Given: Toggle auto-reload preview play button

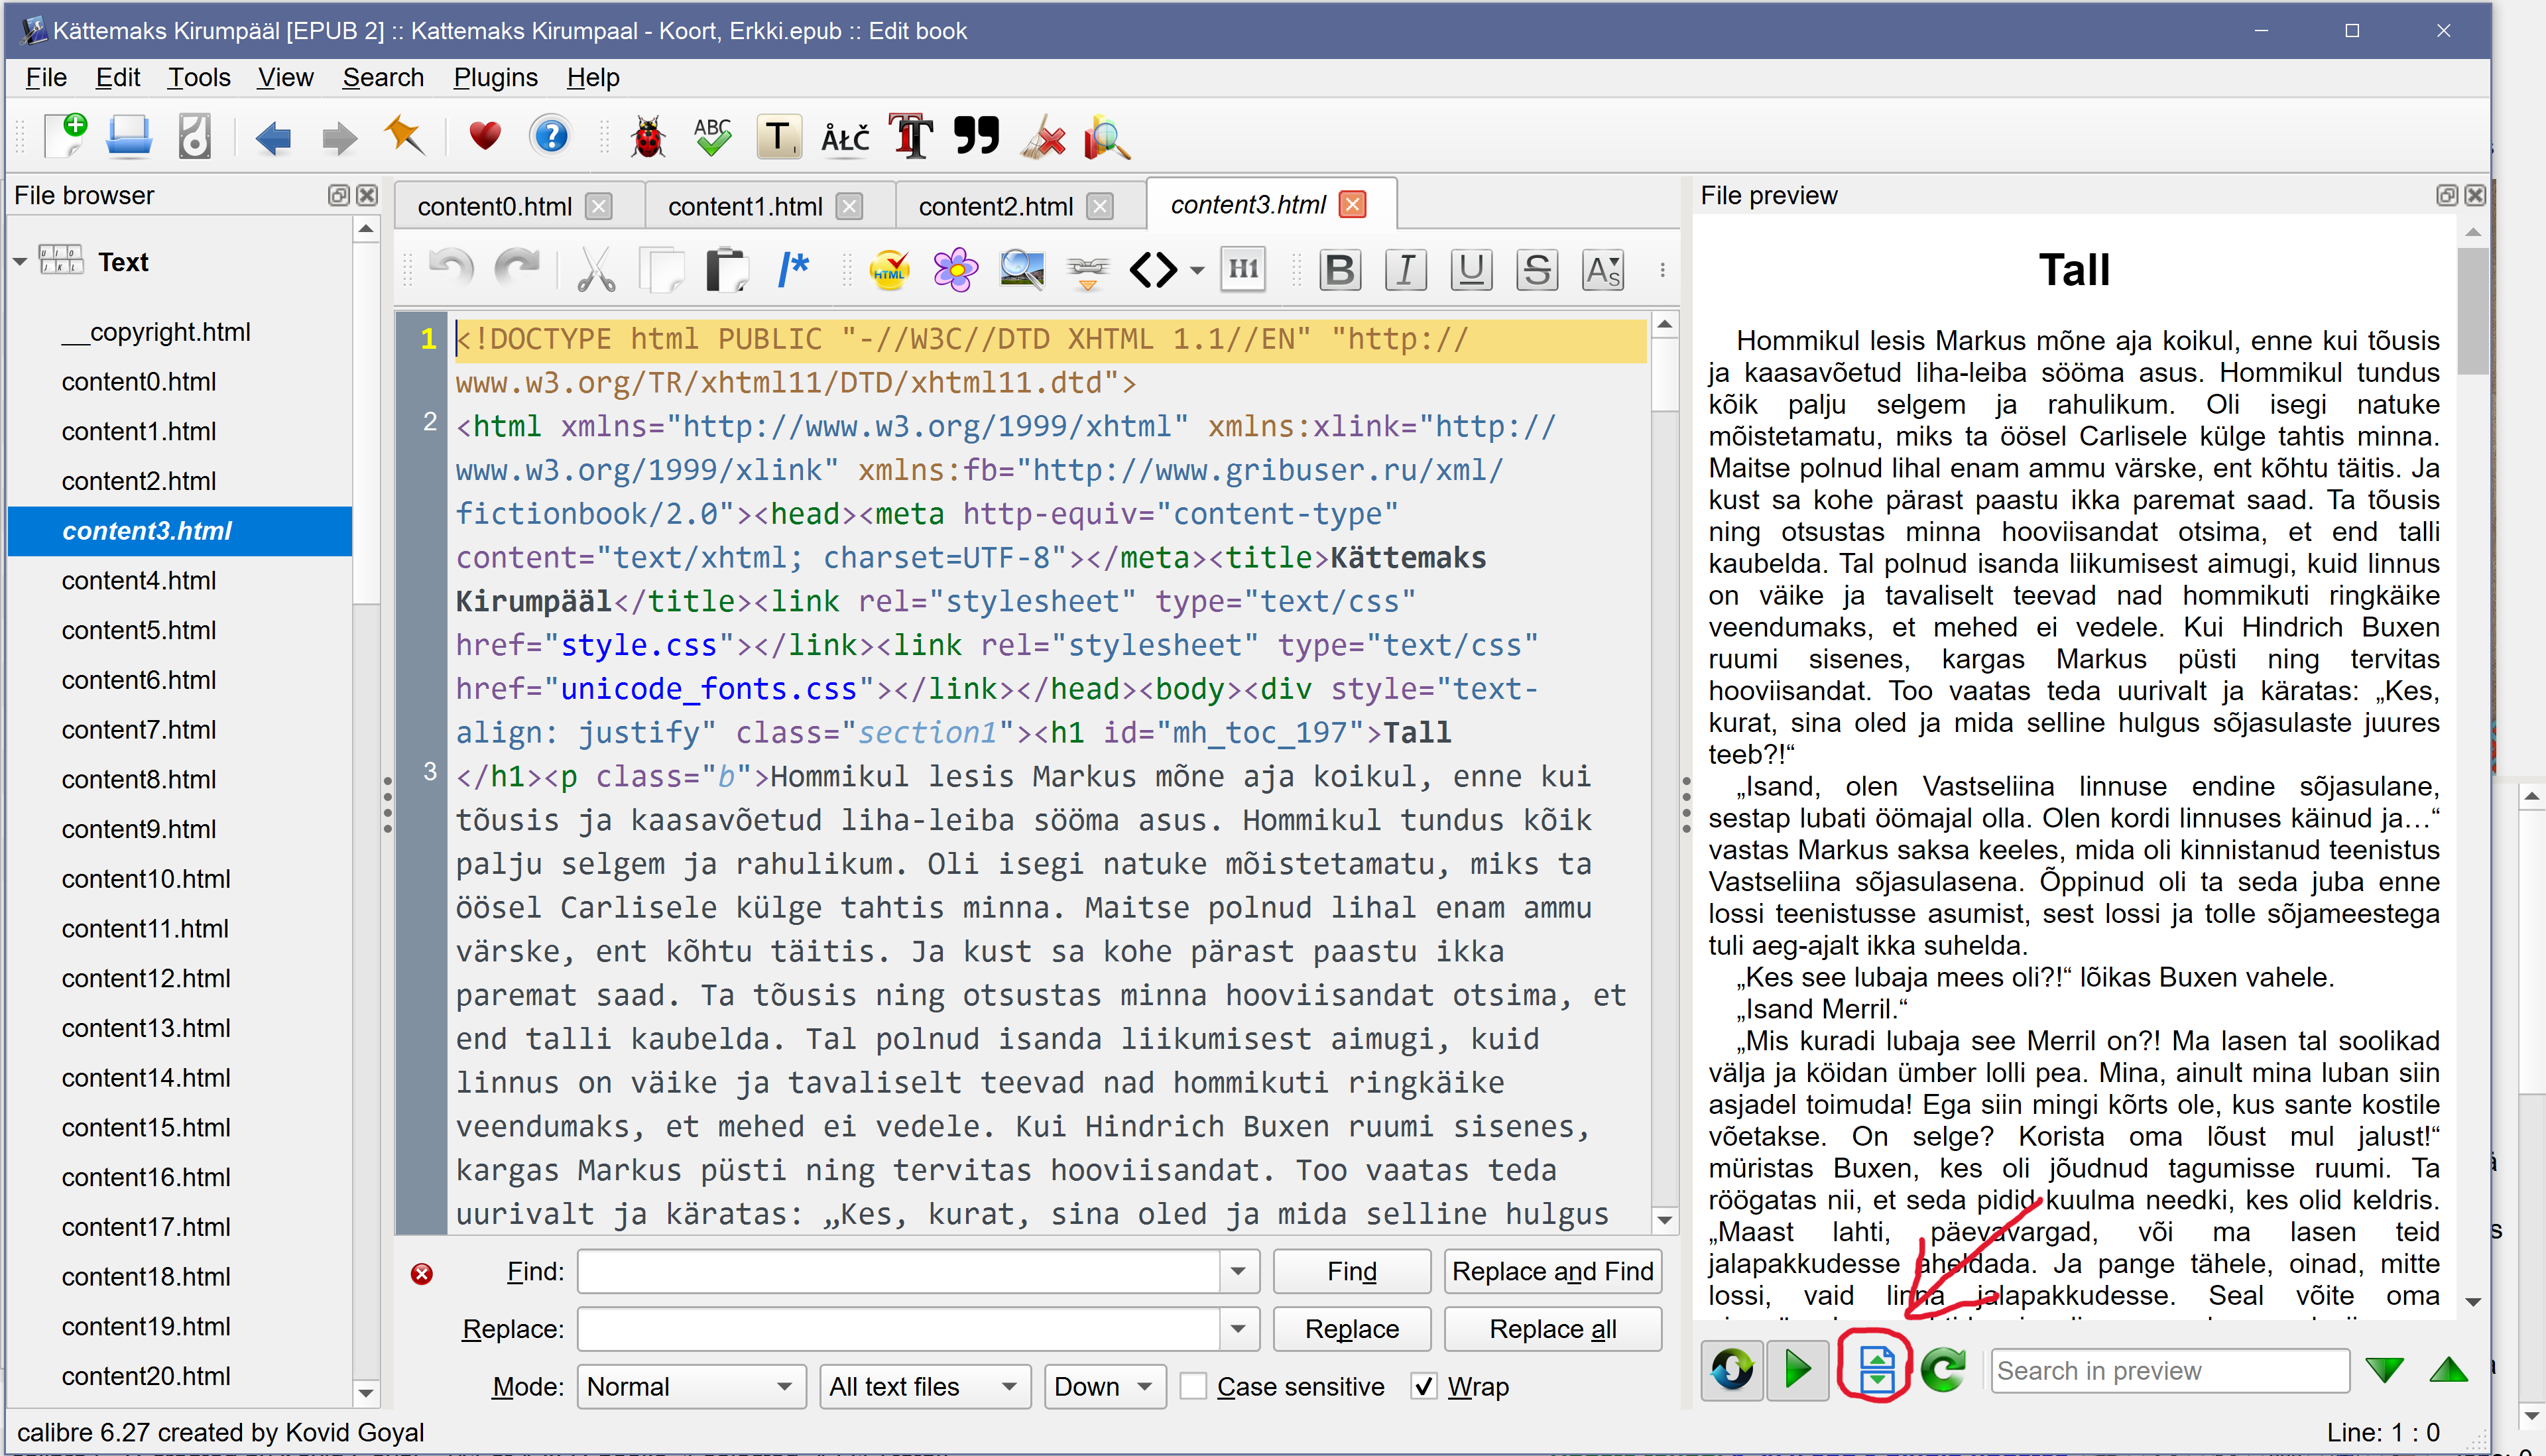Looking at the screenshot, I should tap(1797, 1368).
